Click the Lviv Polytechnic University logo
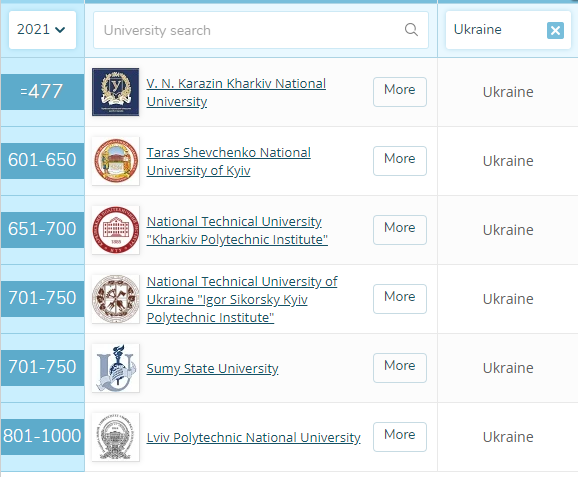Image resolution: width=578 pixels, height=477 pixels. tap(115, 437)
